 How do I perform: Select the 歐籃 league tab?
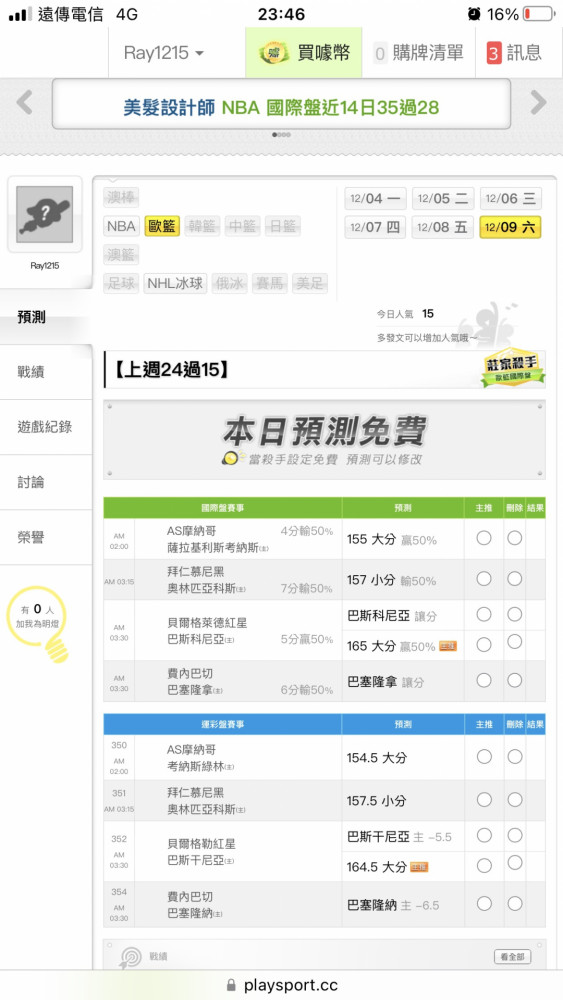coord(162,226)
